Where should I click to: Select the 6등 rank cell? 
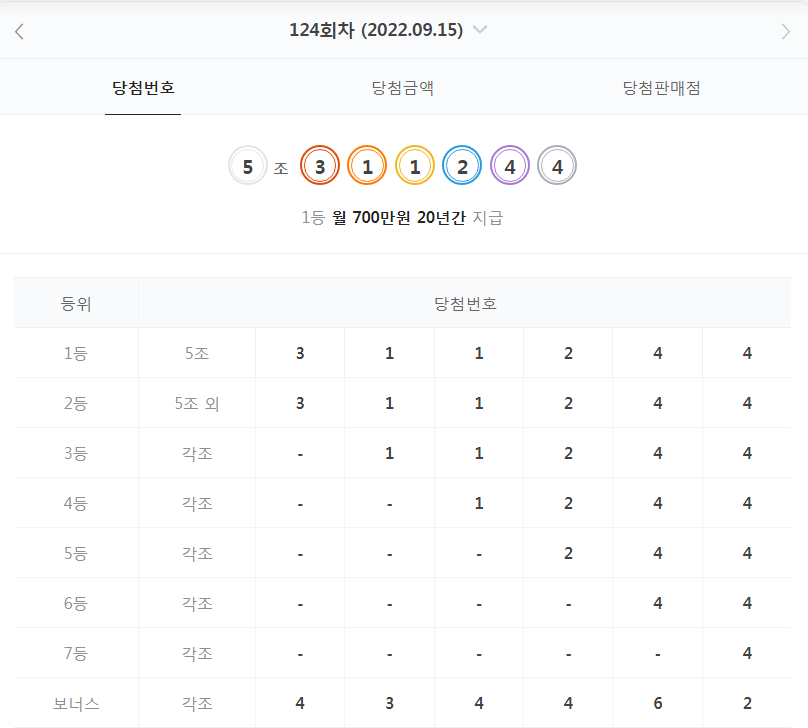pyautogui.click(x=76, y=603)
